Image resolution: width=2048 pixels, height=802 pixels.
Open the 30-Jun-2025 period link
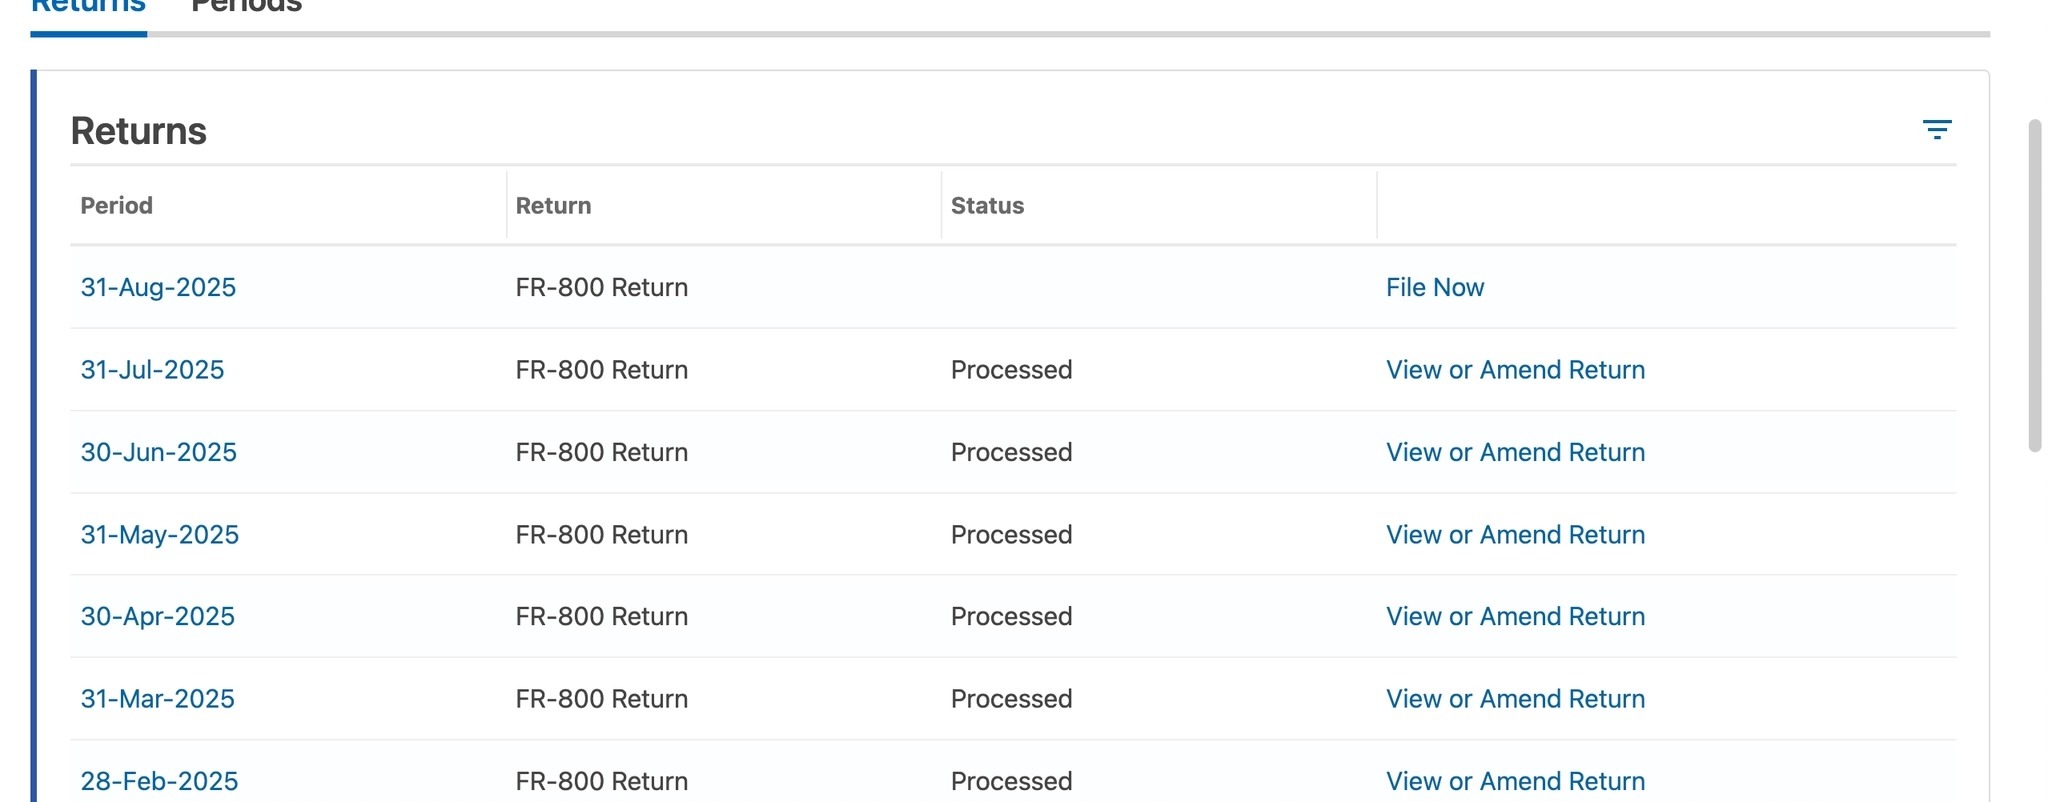(x=158, y=452)
